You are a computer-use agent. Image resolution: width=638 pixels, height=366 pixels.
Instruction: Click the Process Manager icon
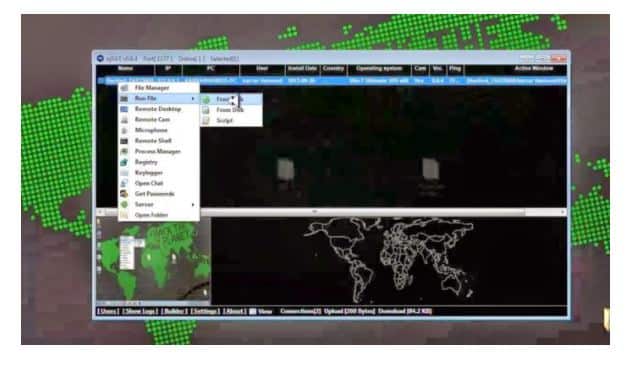tap(125, 151)
